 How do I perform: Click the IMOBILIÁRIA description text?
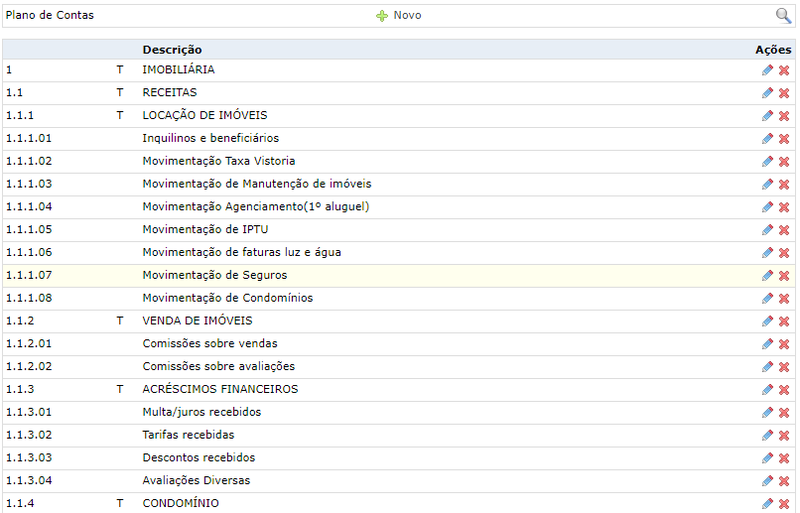tap(179, 69)
